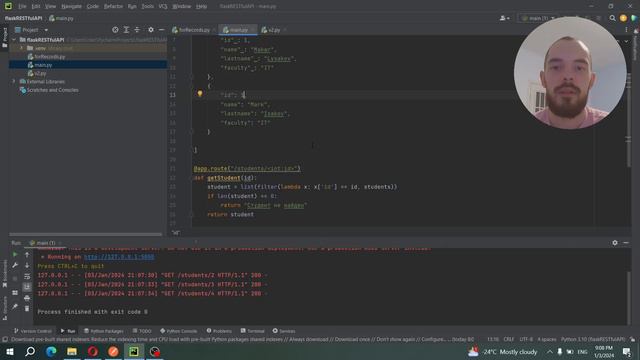Click the layout icon in Run sidebar
640x360 pixels.
pos(15,293)
